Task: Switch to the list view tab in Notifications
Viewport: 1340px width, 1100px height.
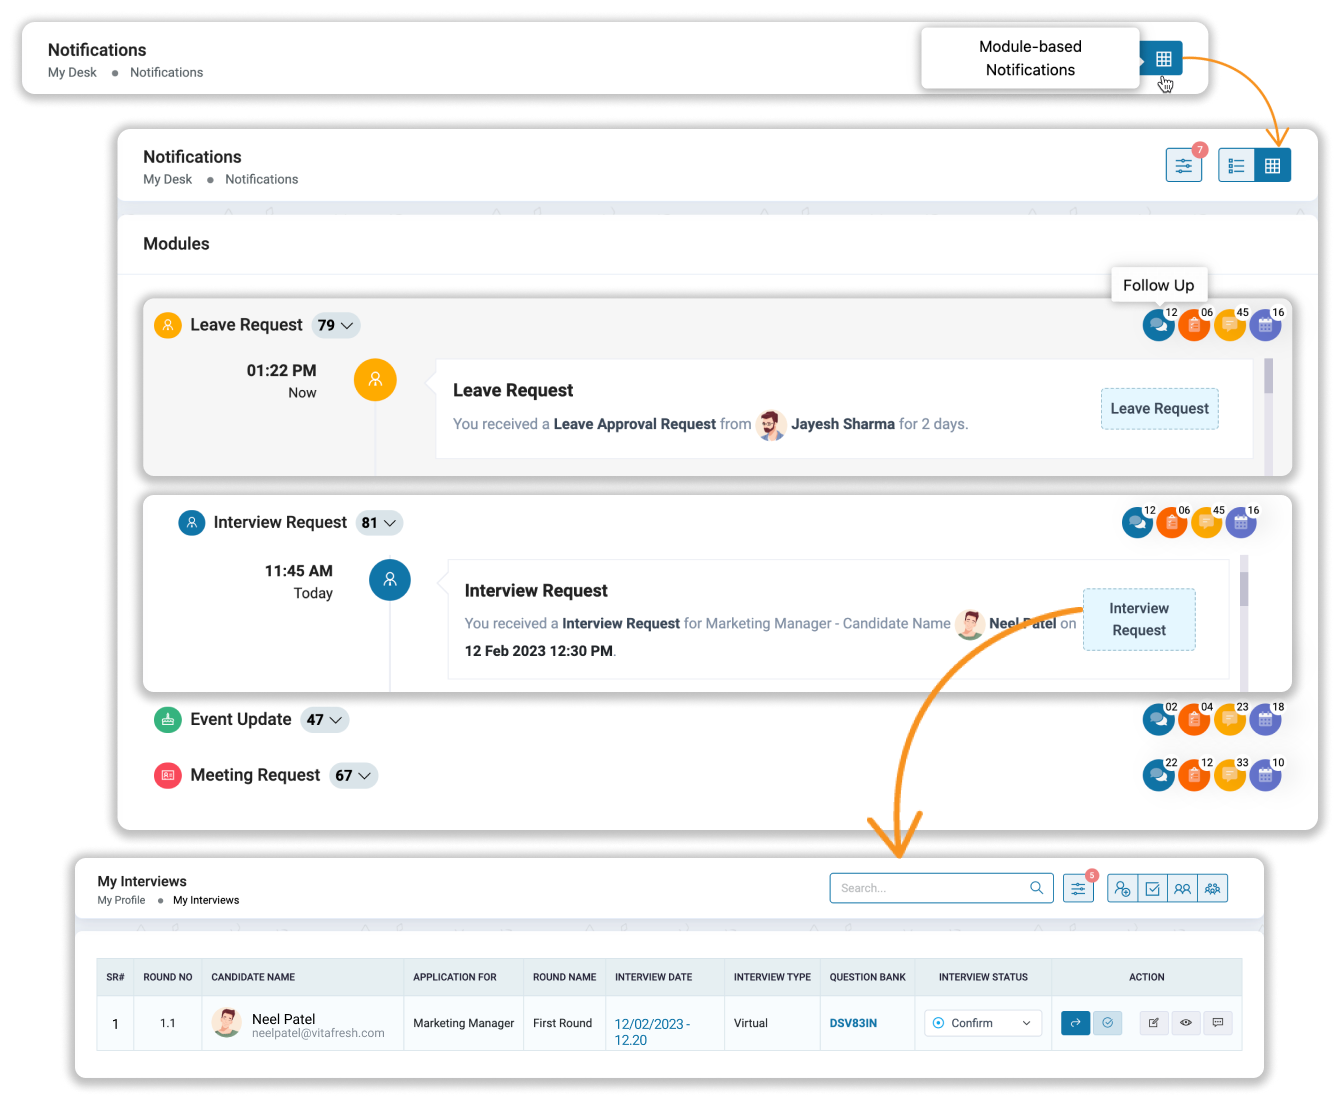Action: 1237,164
